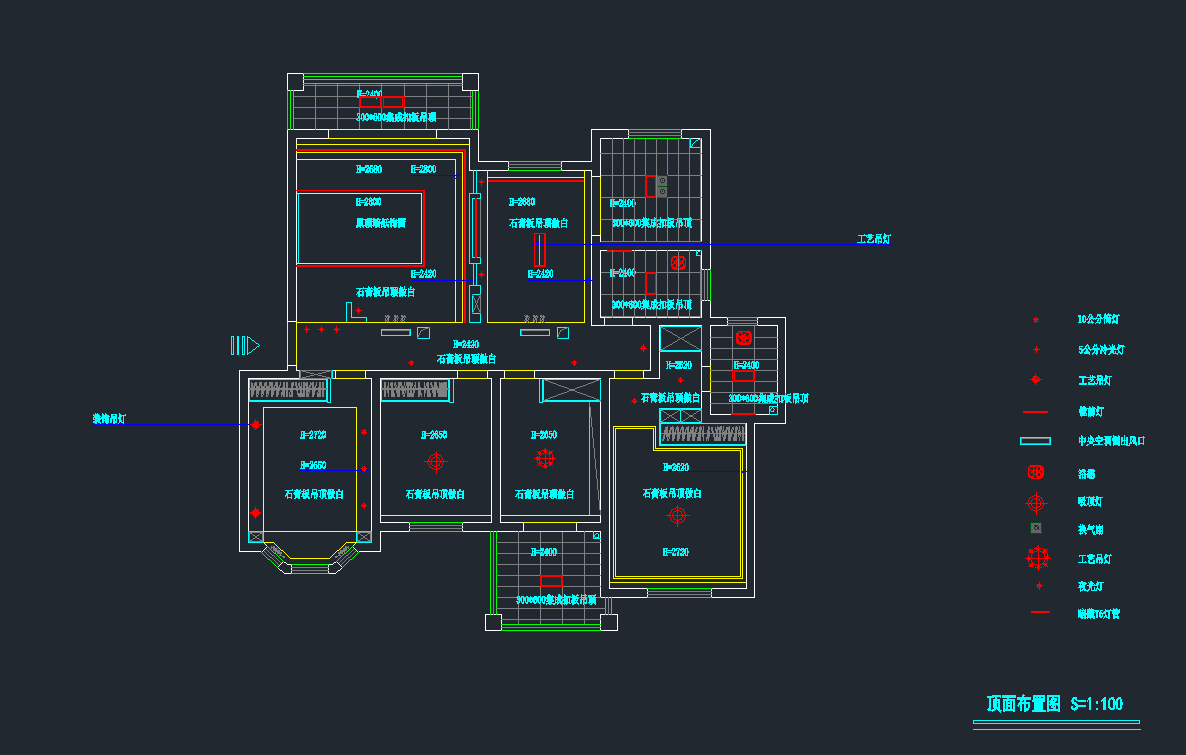Viewport: 1186px width, 755px height.
Task: Click the 装饰吊灯 callout label on the left
Action: 109,420
